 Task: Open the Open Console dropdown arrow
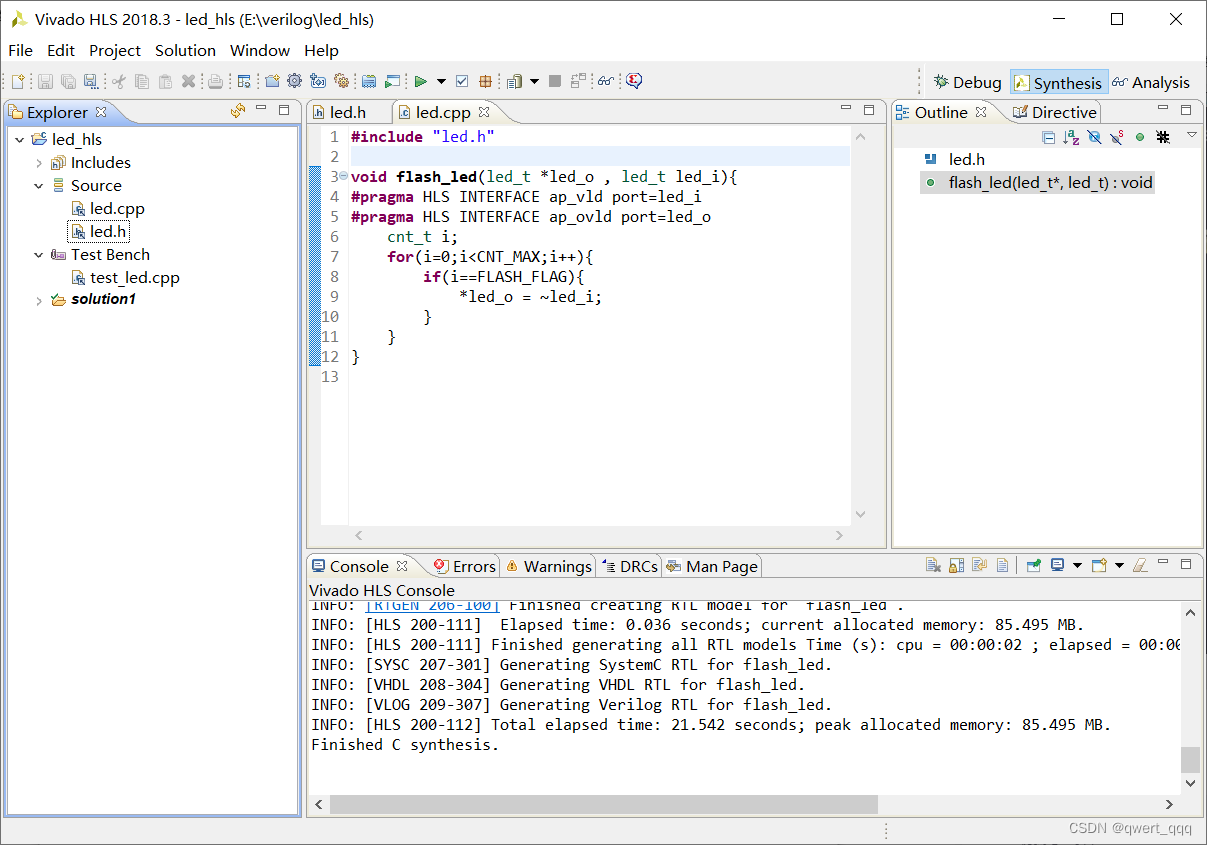(1119, 566)
